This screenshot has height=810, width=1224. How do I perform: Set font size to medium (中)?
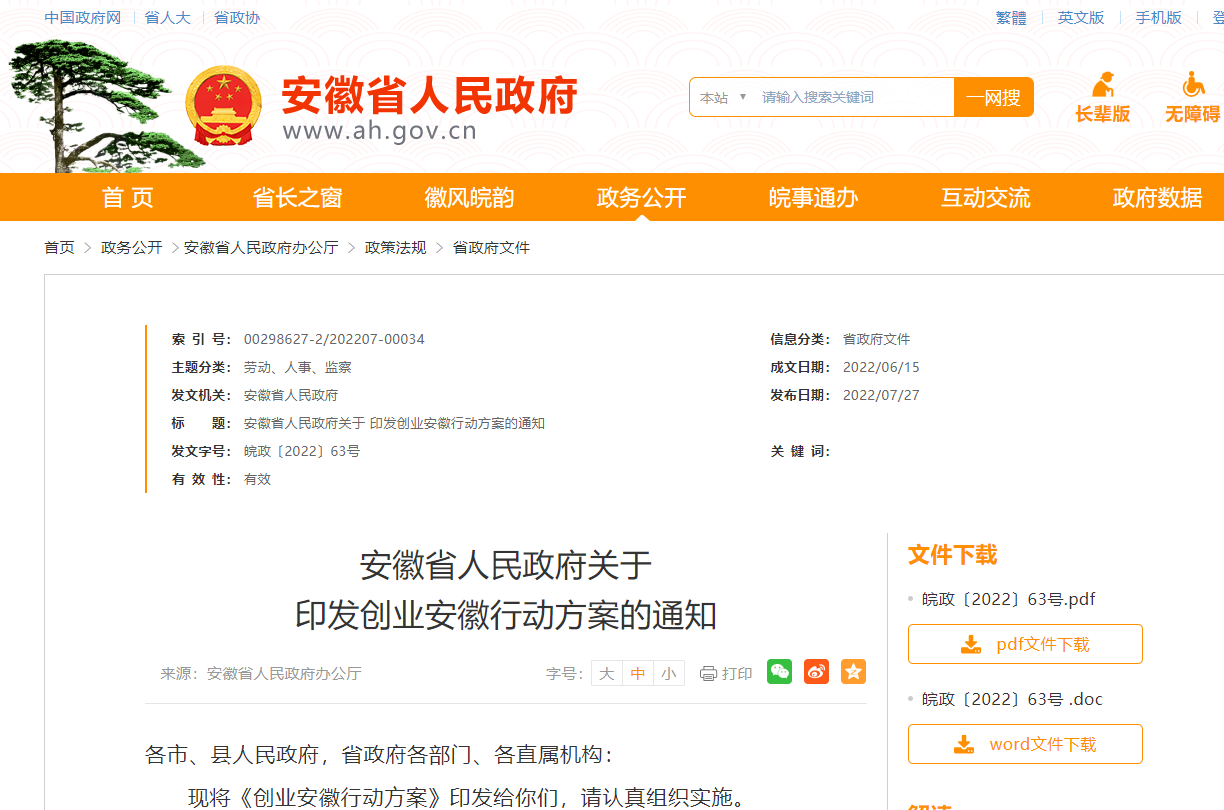[x=638, y=674]
